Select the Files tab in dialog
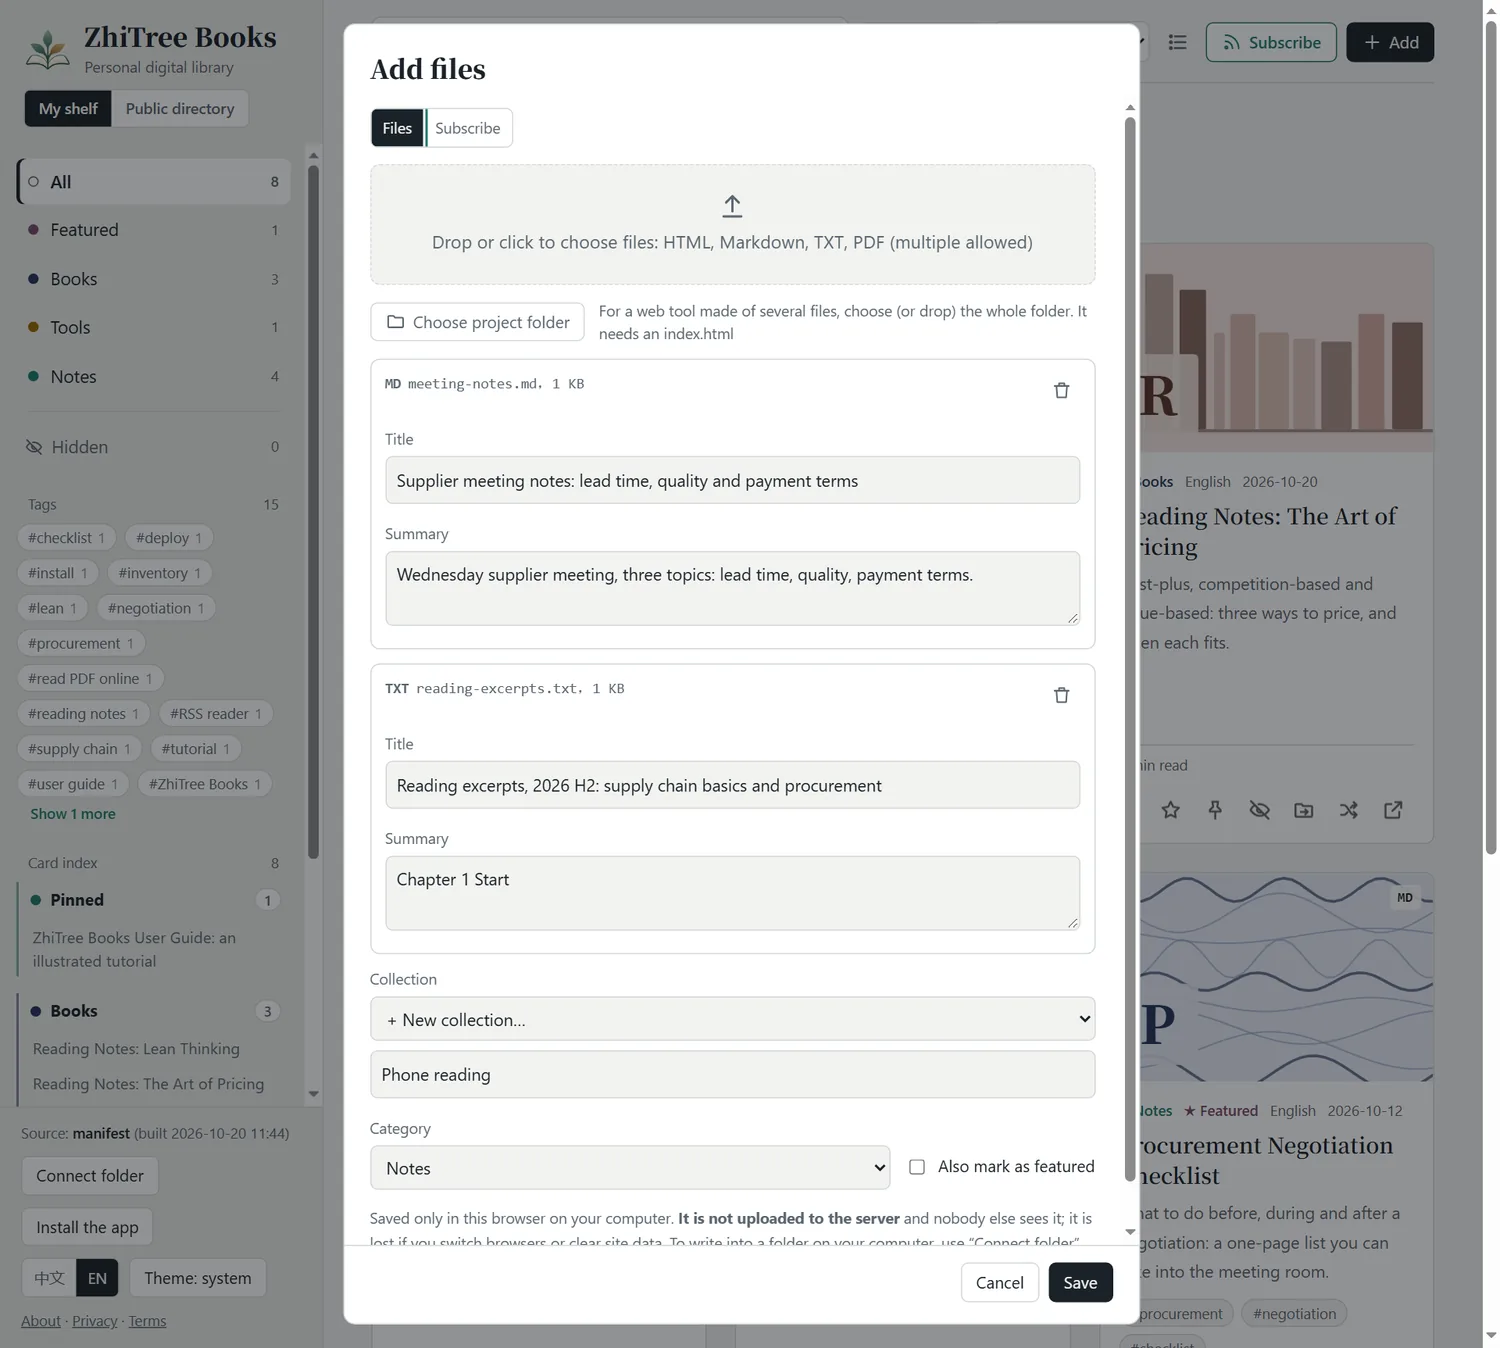 [397, 128]
